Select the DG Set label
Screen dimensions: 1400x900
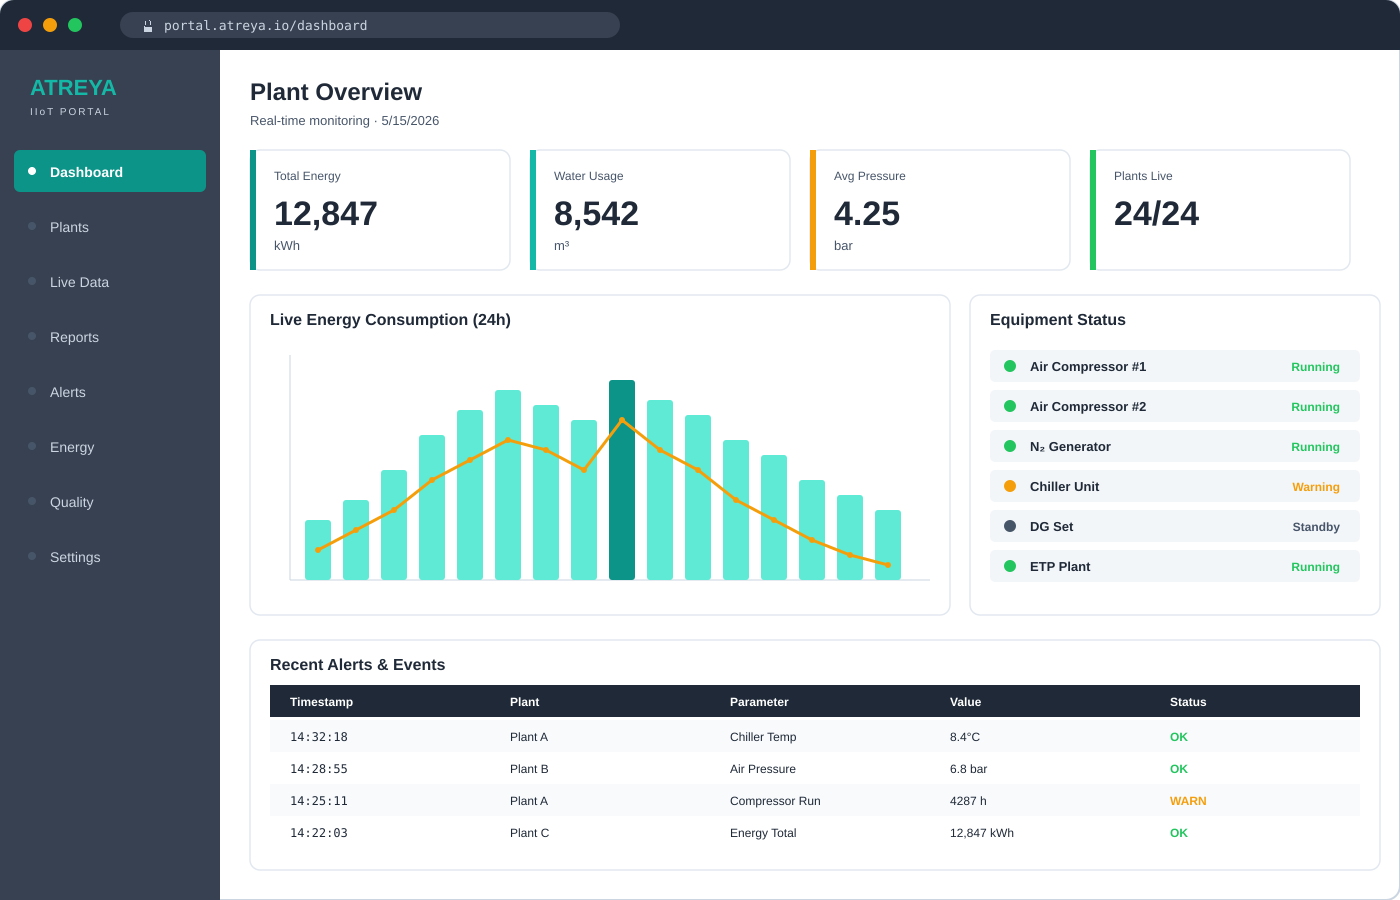pyautogui.click(x=1051, y=527)
